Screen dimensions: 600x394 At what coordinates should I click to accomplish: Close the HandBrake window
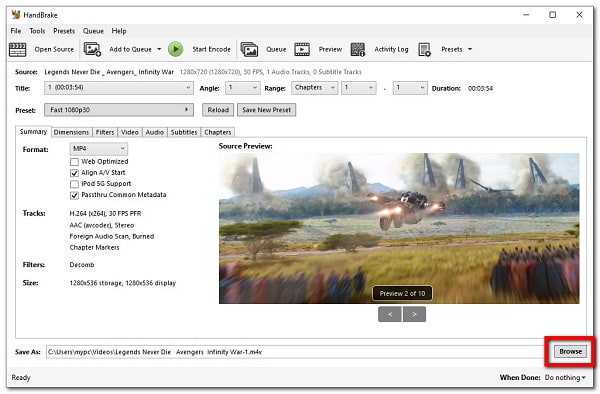(579, 15)
